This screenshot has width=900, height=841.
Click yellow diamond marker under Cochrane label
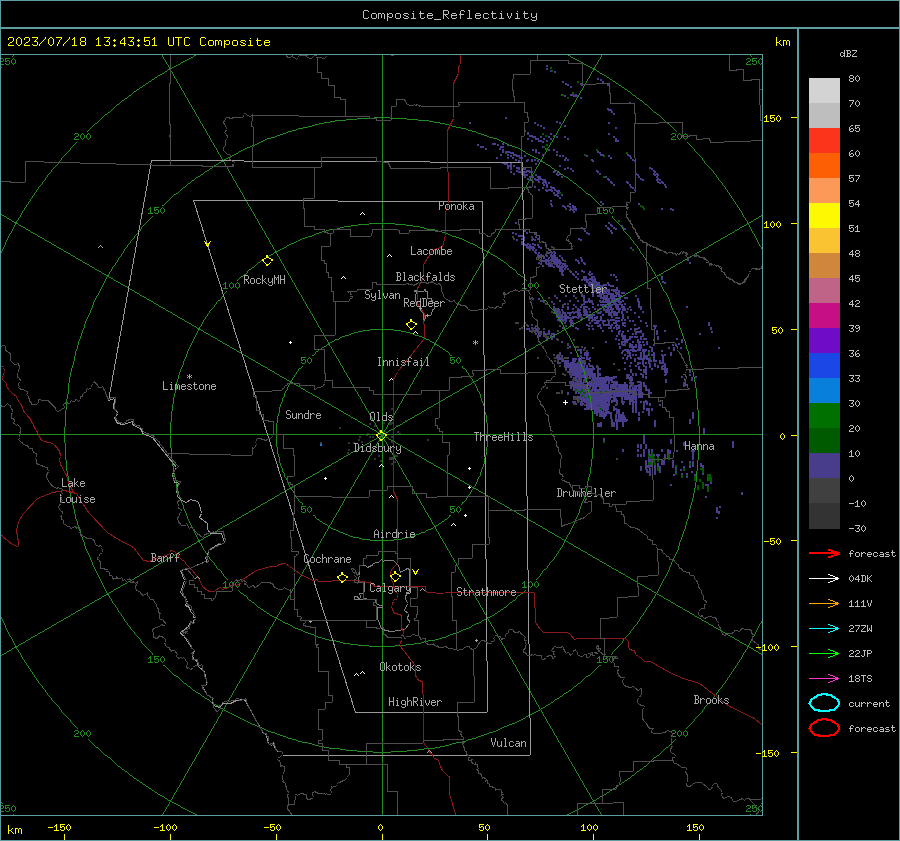pos(342,578)
